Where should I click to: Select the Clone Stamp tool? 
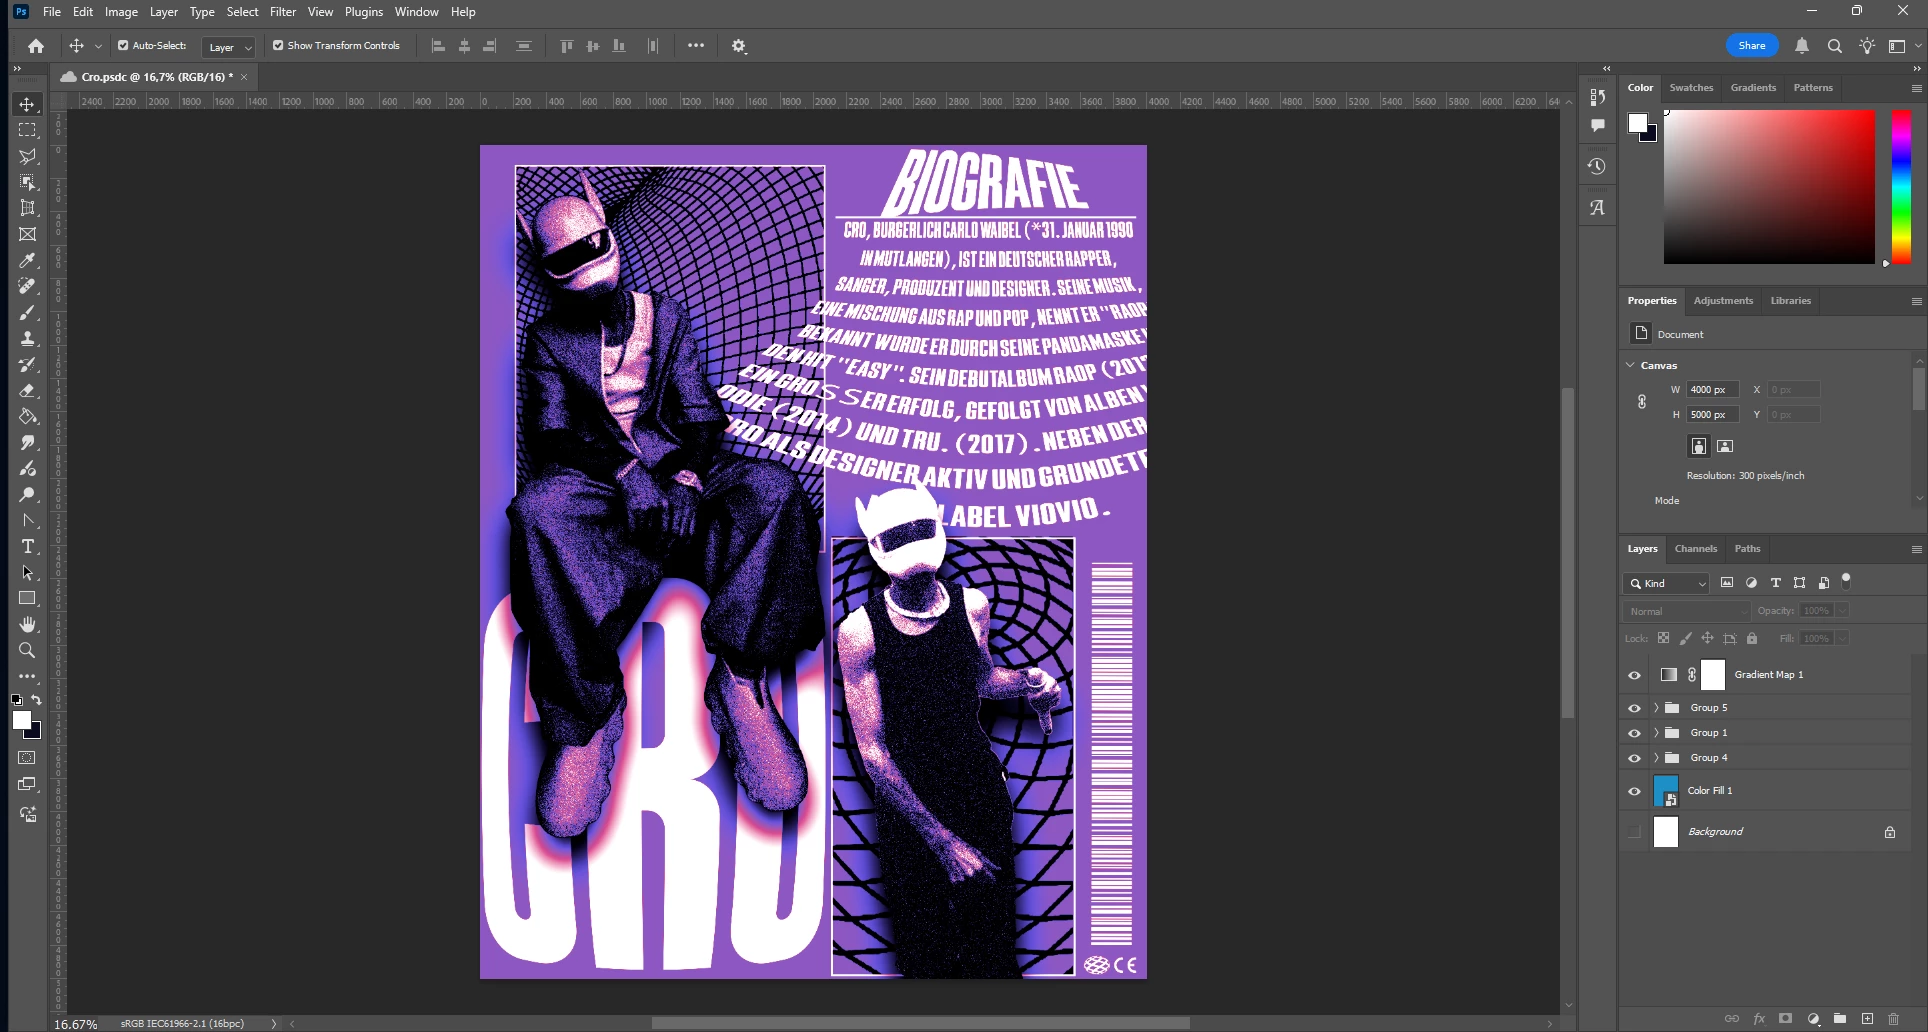tap(27, 338)
